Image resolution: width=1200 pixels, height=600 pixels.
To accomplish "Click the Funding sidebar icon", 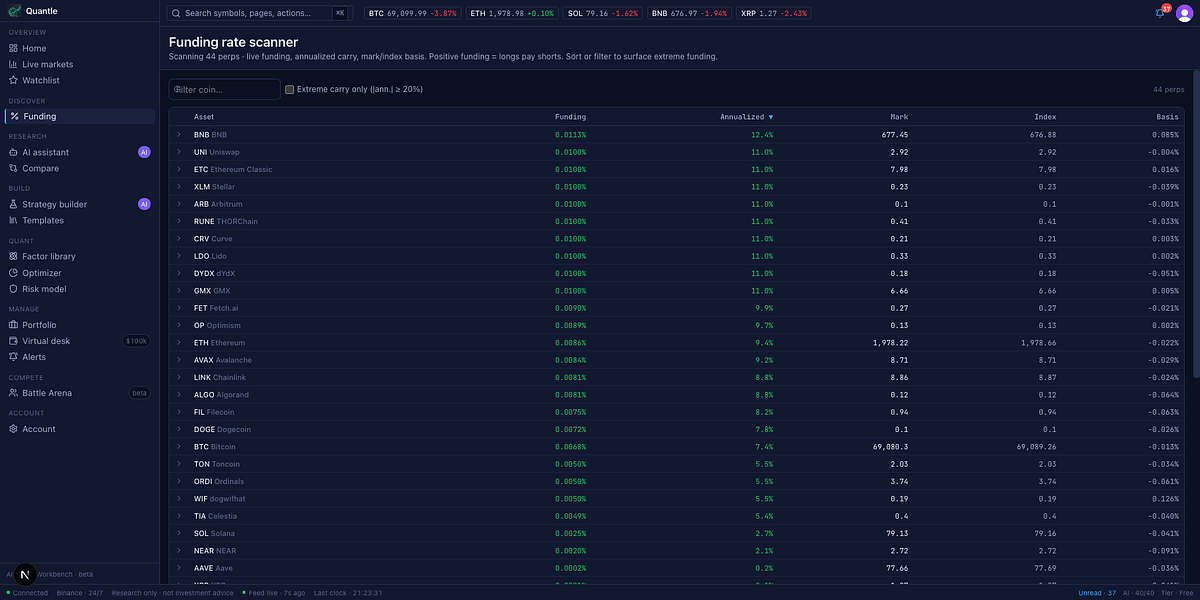I will tap(13, 116).
